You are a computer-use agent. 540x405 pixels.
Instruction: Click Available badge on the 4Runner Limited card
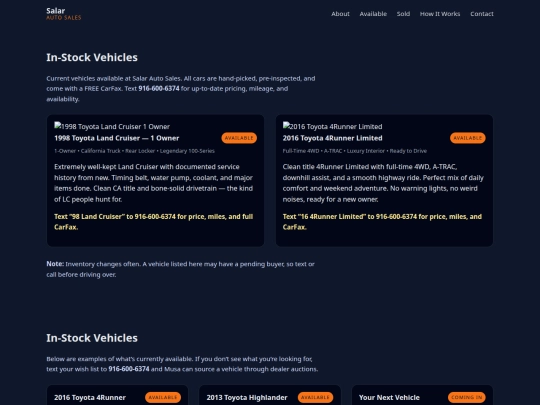pyautogui.click(x=468, y=138)
